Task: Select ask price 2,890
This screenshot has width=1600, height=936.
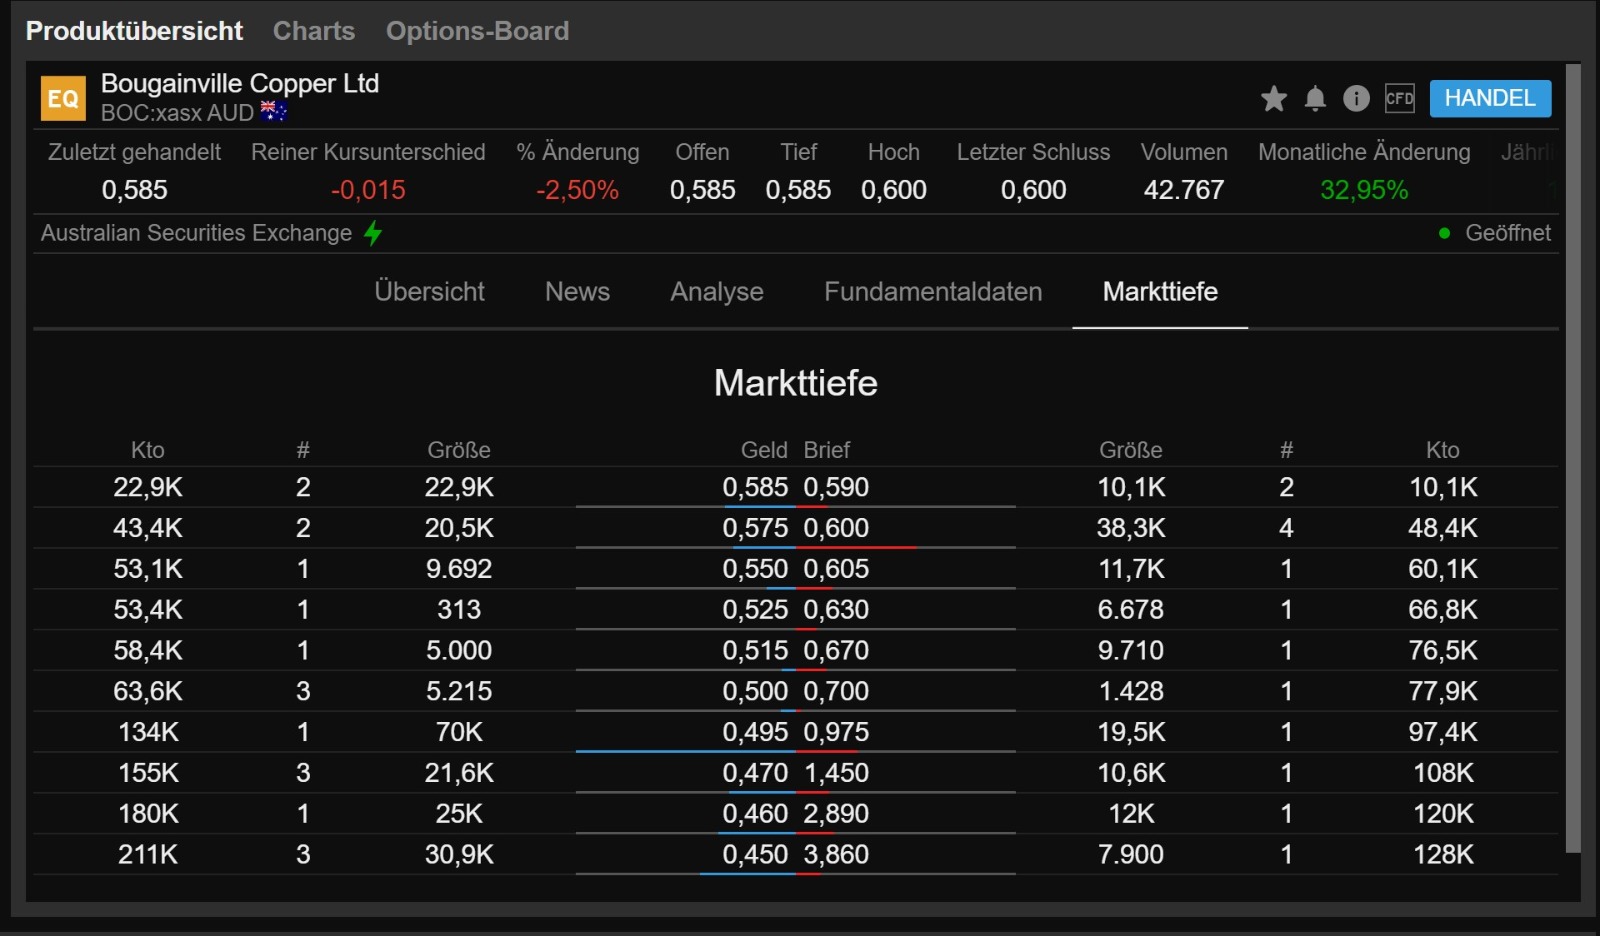Action: tap(836, 814)
